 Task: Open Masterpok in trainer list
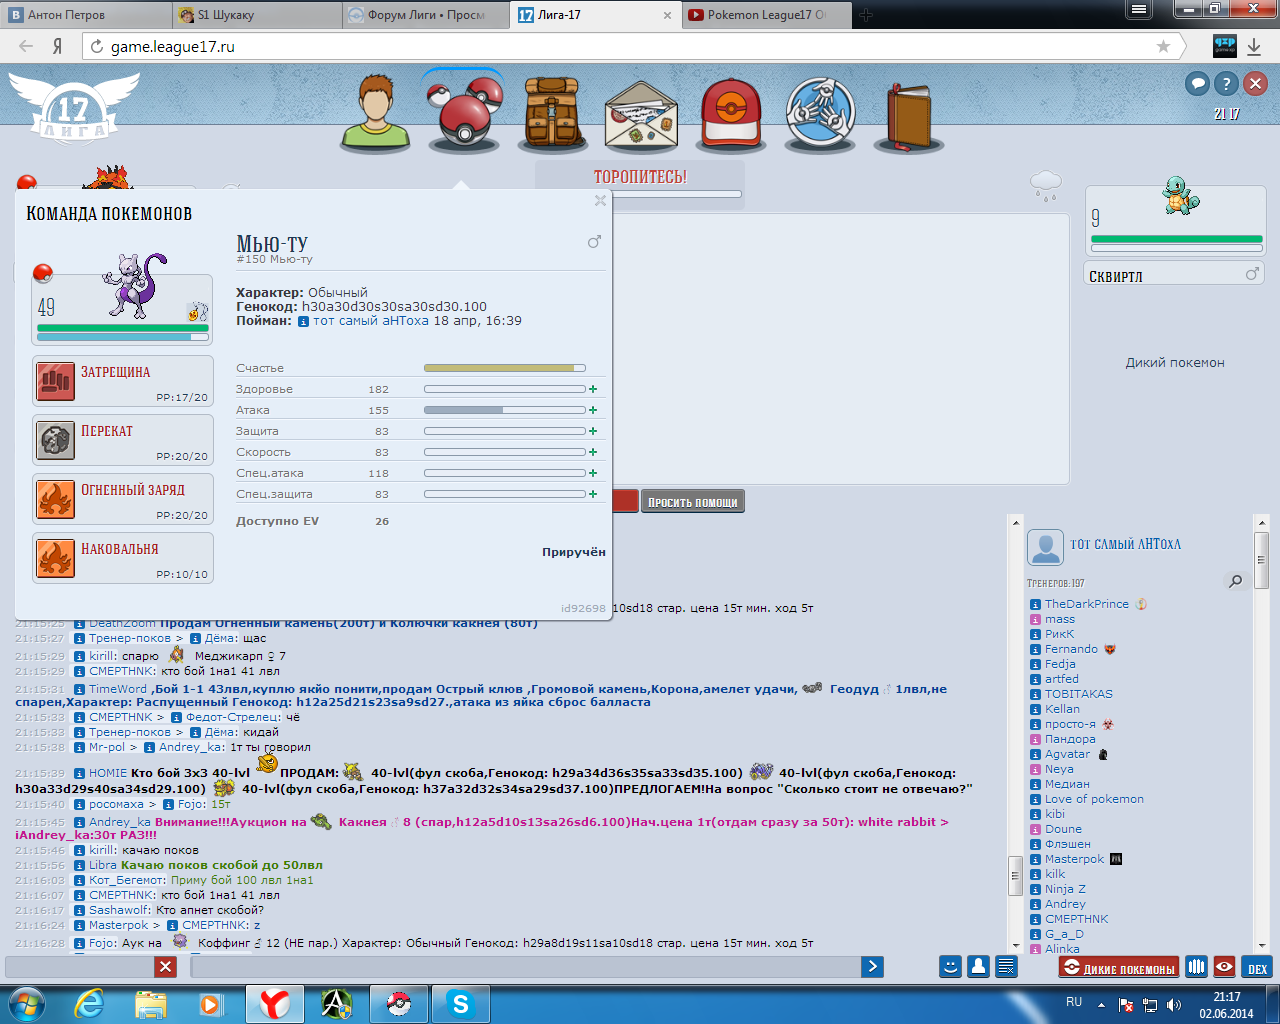(x=1075, y=859)
